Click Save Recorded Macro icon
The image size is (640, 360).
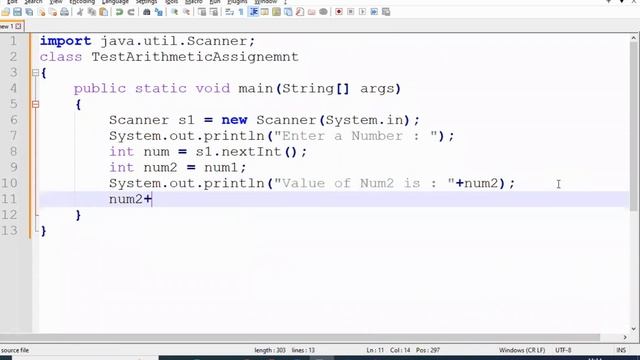(x=386, y=12)
